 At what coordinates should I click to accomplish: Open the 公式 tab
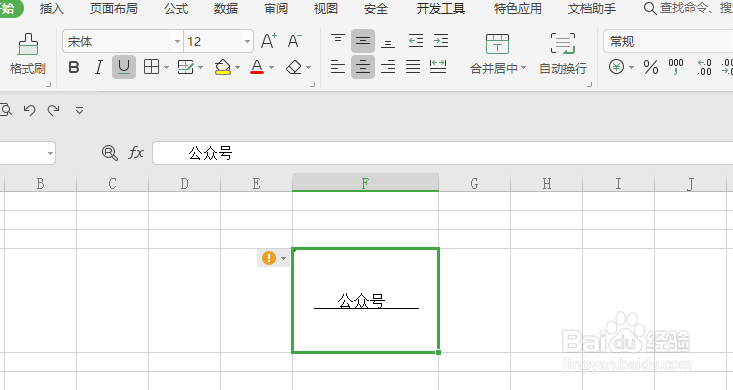coord(176,8)
